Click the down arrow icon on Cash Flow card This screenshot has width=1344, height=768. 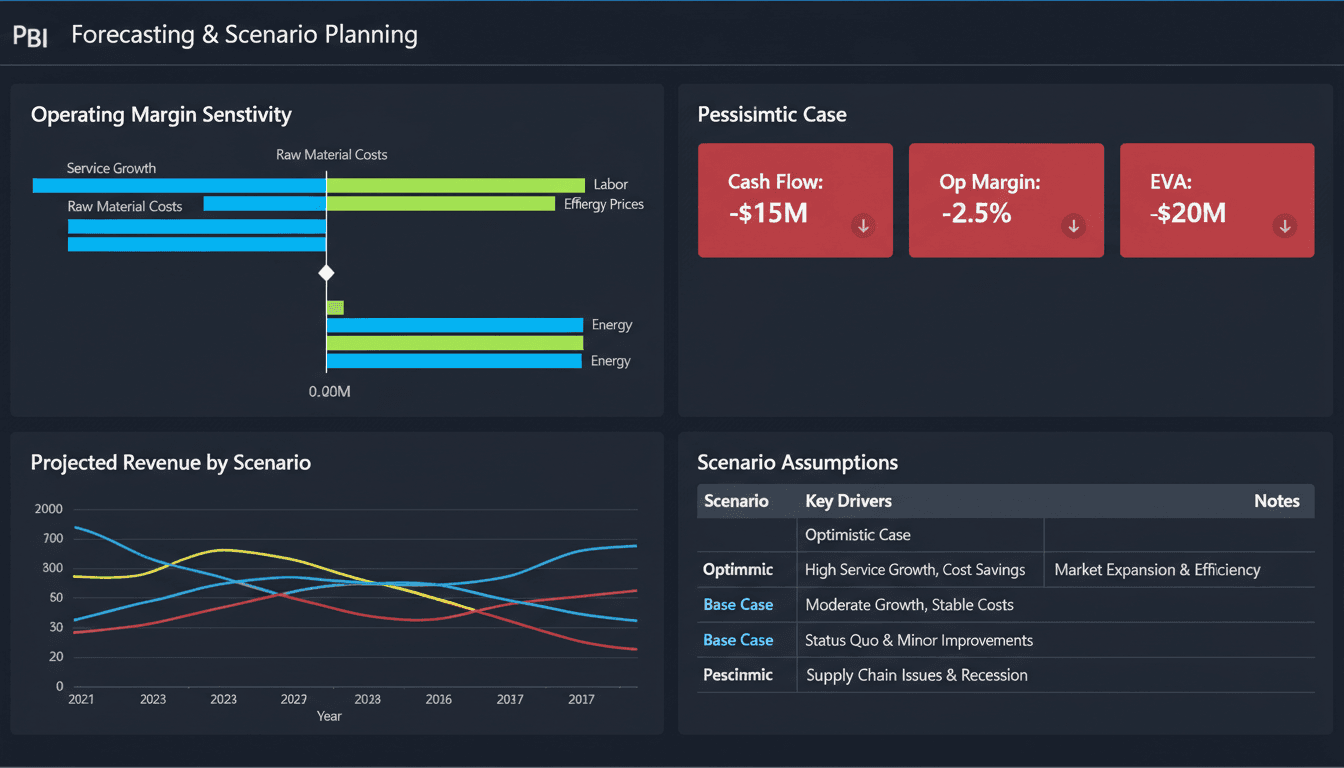[863, 226]
